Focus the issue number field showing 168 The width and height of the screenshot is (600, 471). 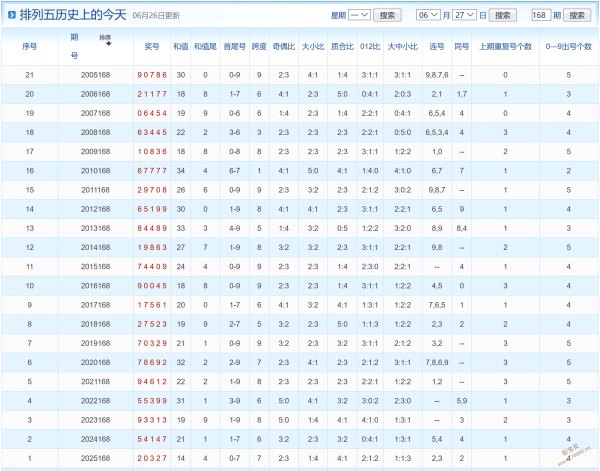coord(541,15)
